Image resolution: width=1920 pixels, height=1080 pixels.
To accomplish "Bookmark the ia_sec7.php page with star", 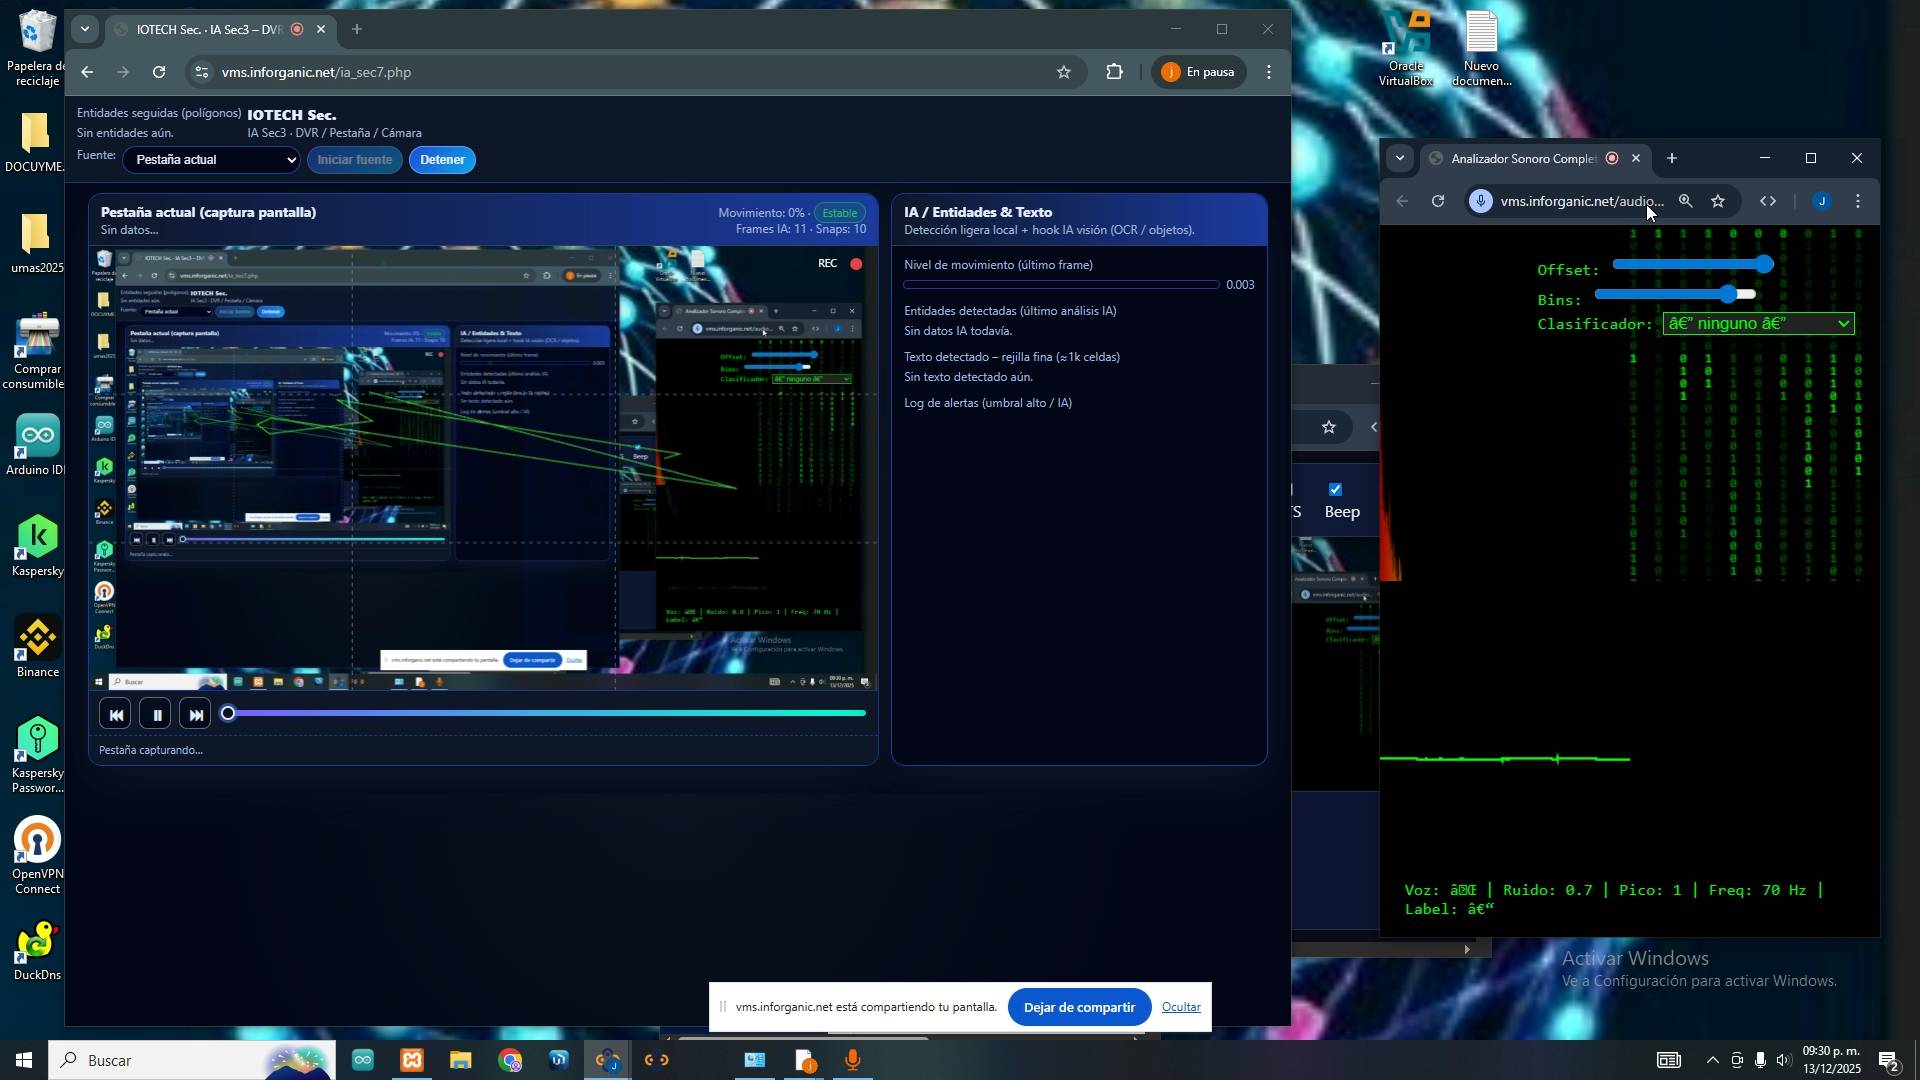I will pos(1064,72).
